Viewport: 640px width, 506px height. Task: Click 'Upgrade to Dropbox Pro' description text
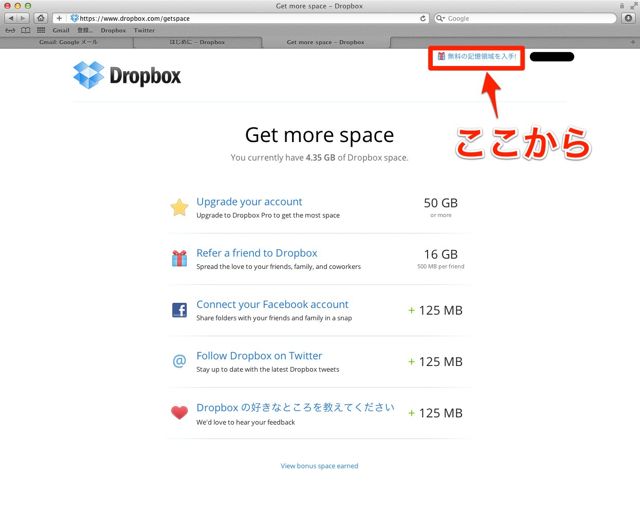point(268,215)
